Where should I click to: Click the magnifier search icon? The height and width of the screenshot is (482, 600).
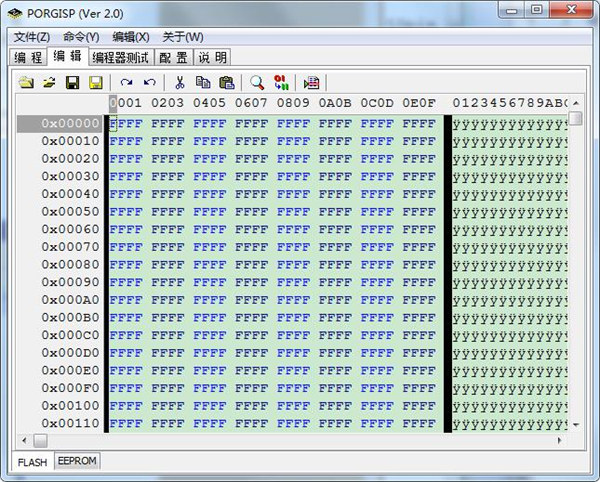tap(257, 82)
